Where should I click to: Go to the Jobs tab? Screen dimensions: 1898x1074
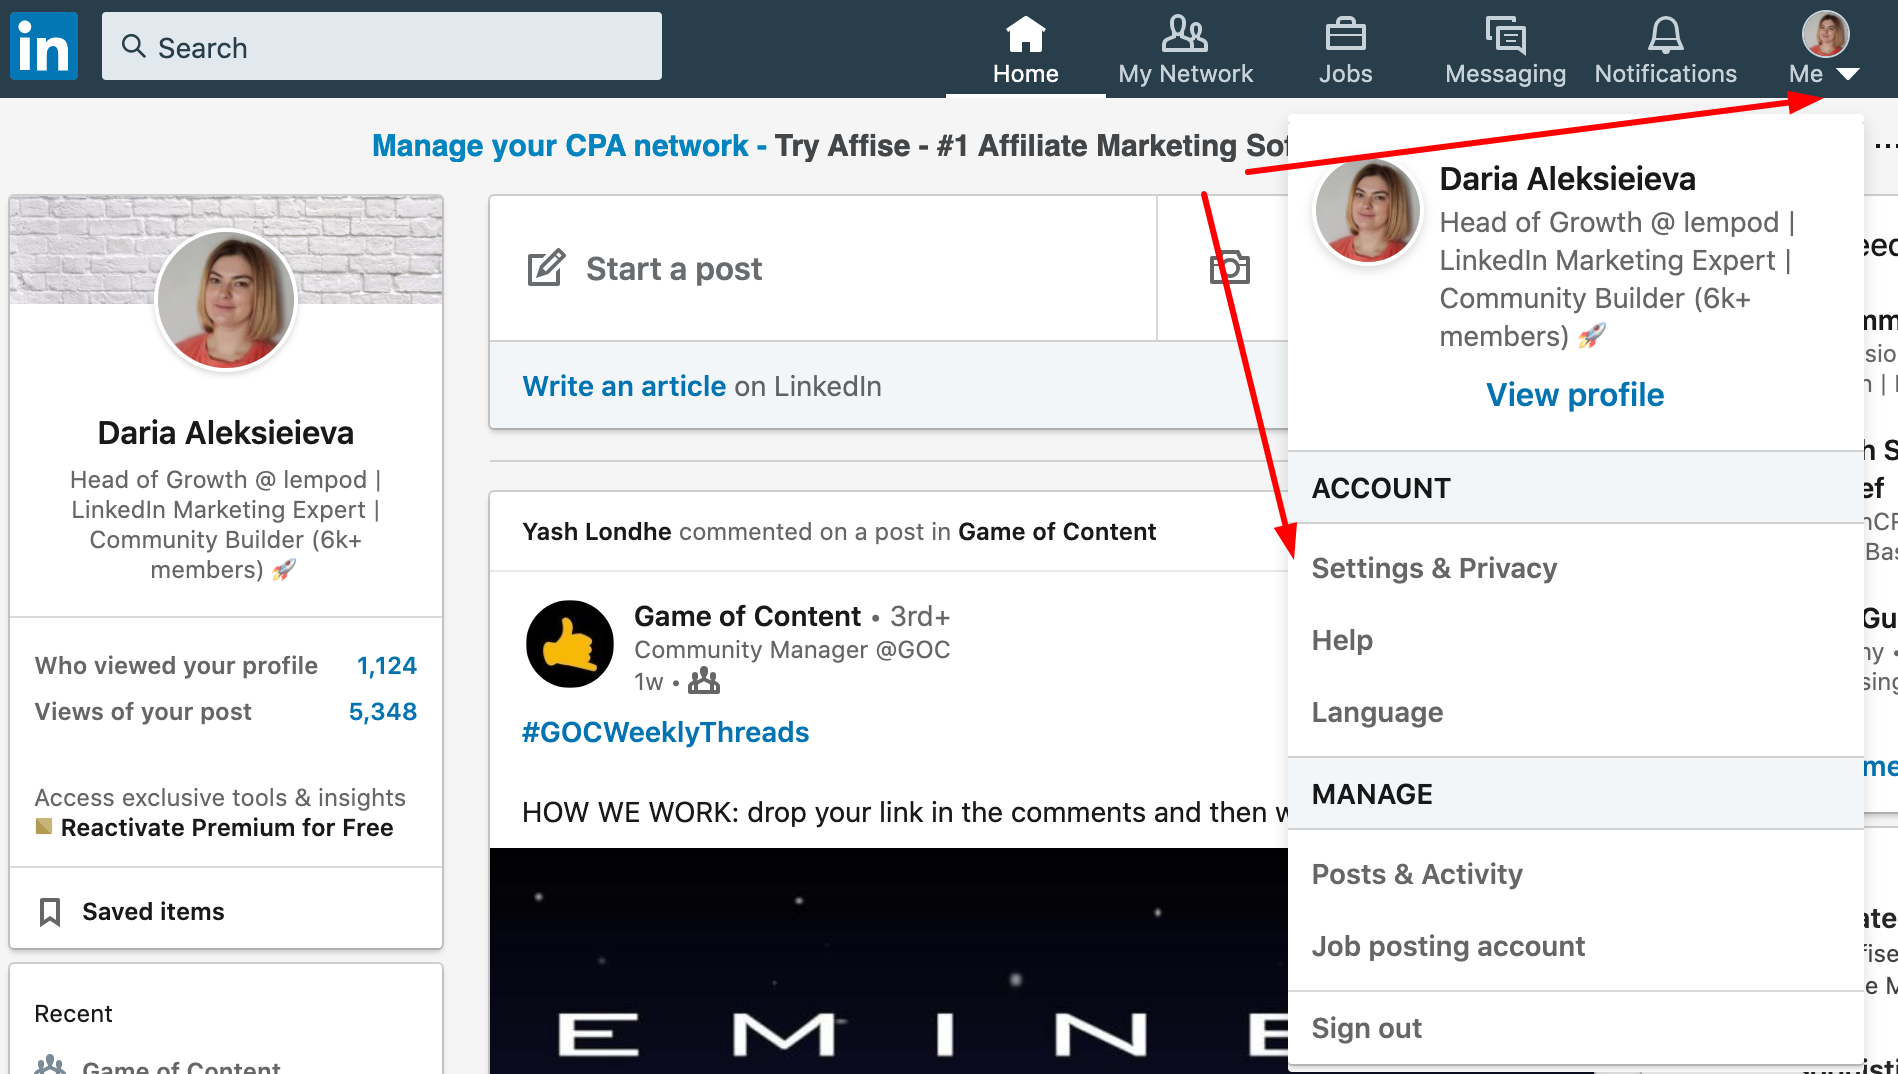[1345, 50]
